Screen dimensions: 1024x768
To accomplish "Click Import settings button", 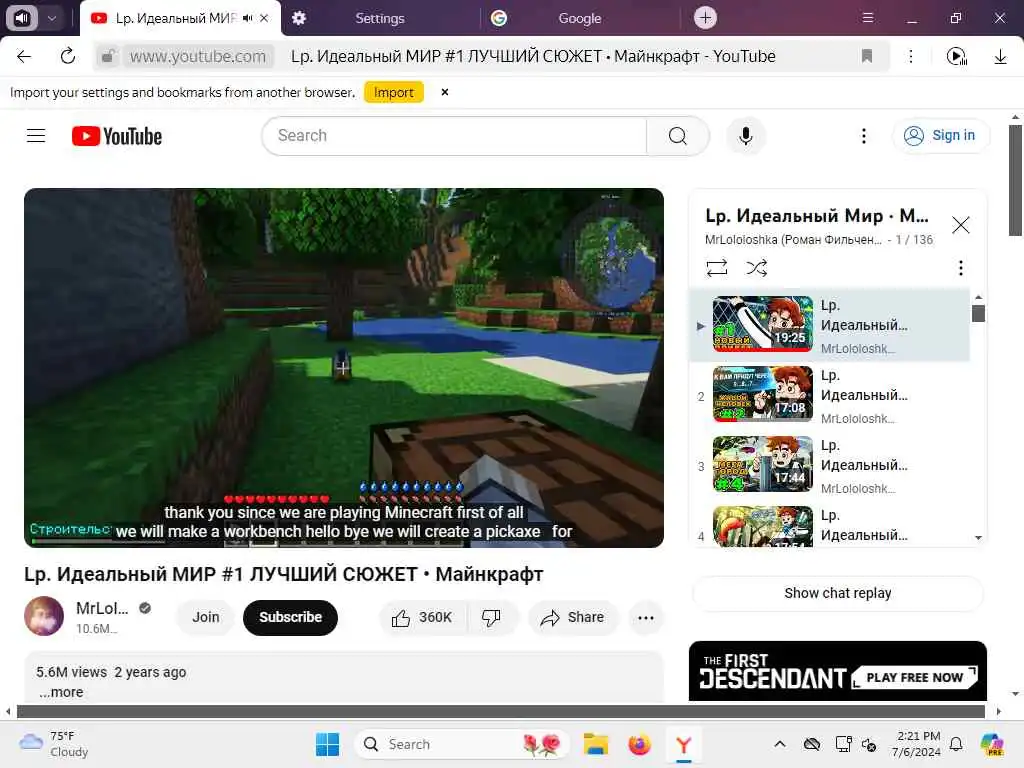I will pyautogui.click(x=394, y=92).
